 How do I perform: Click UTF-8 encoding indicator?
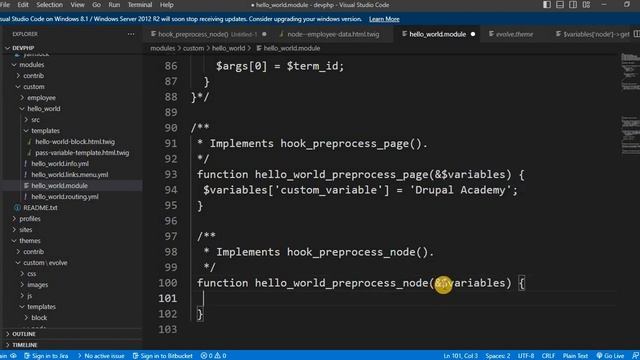(526, 356)
